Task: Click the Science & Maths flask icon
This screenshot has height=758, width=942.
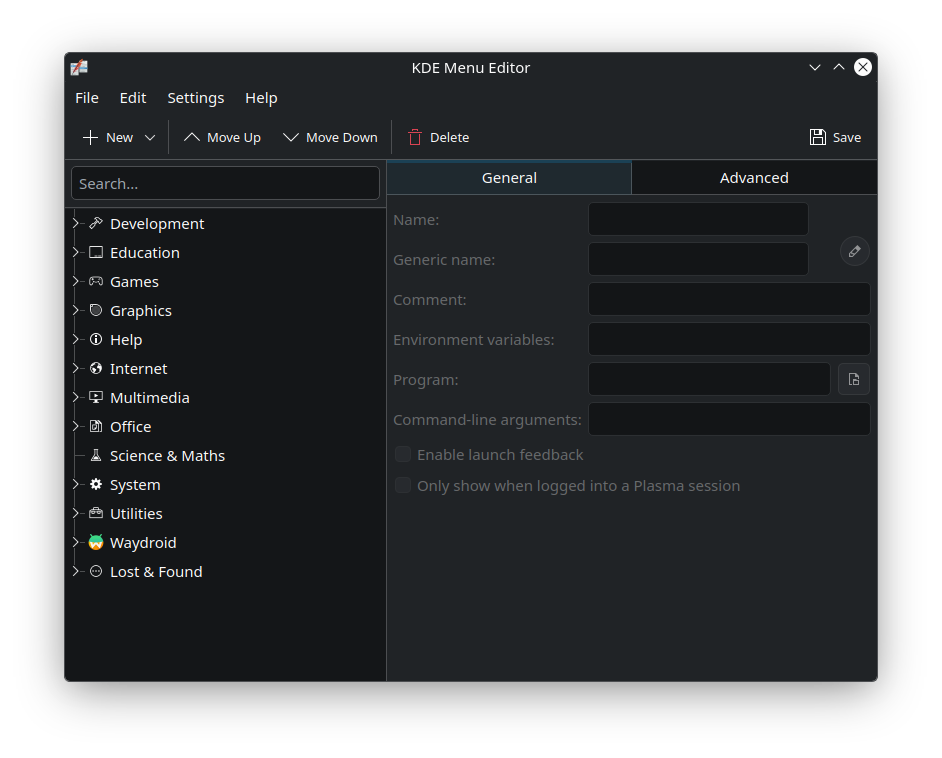Action: point(96,455)
